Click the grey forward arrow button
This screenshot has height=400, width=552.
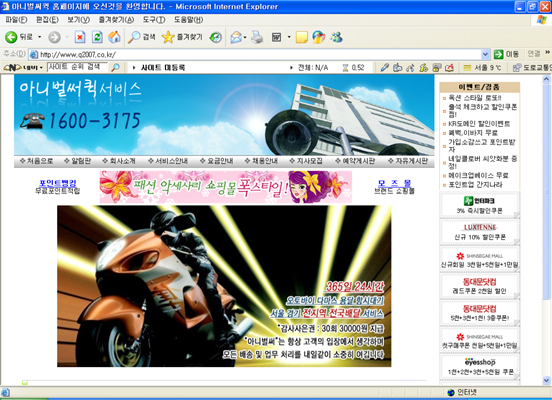coord(54,37)
